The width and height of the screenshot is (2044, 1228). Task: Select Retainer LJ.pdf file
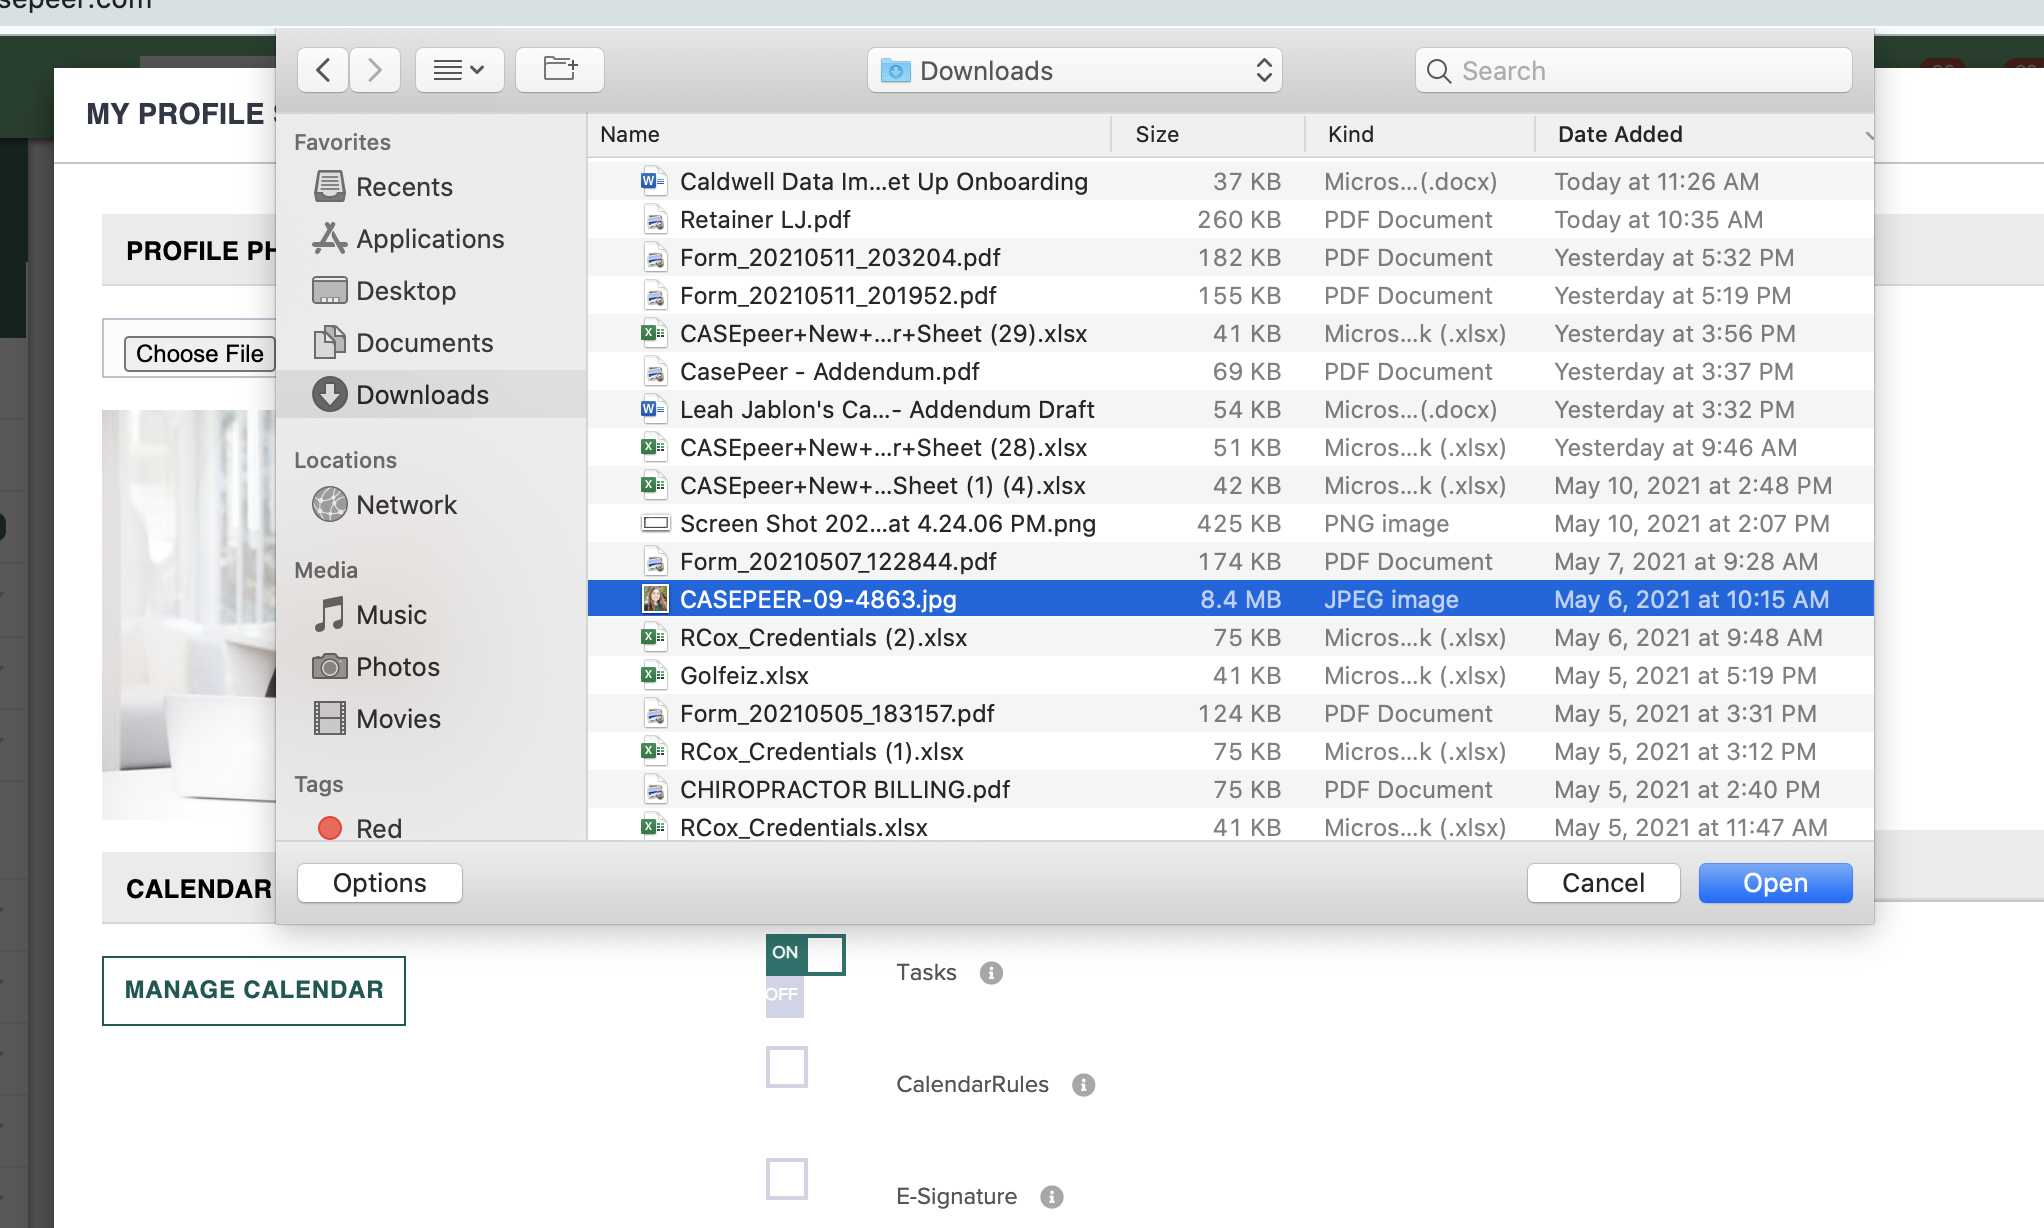pyautogui.click(x=1230, y=219)
